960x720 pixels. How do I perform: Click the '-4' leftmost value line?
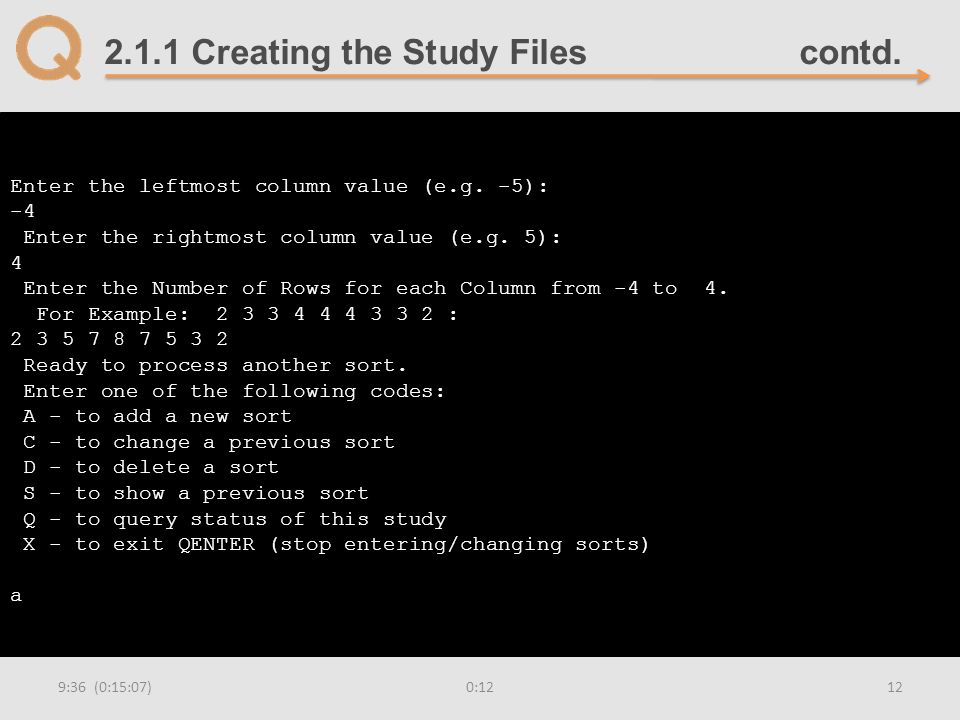pyautogui.click(x=23, y=211)
